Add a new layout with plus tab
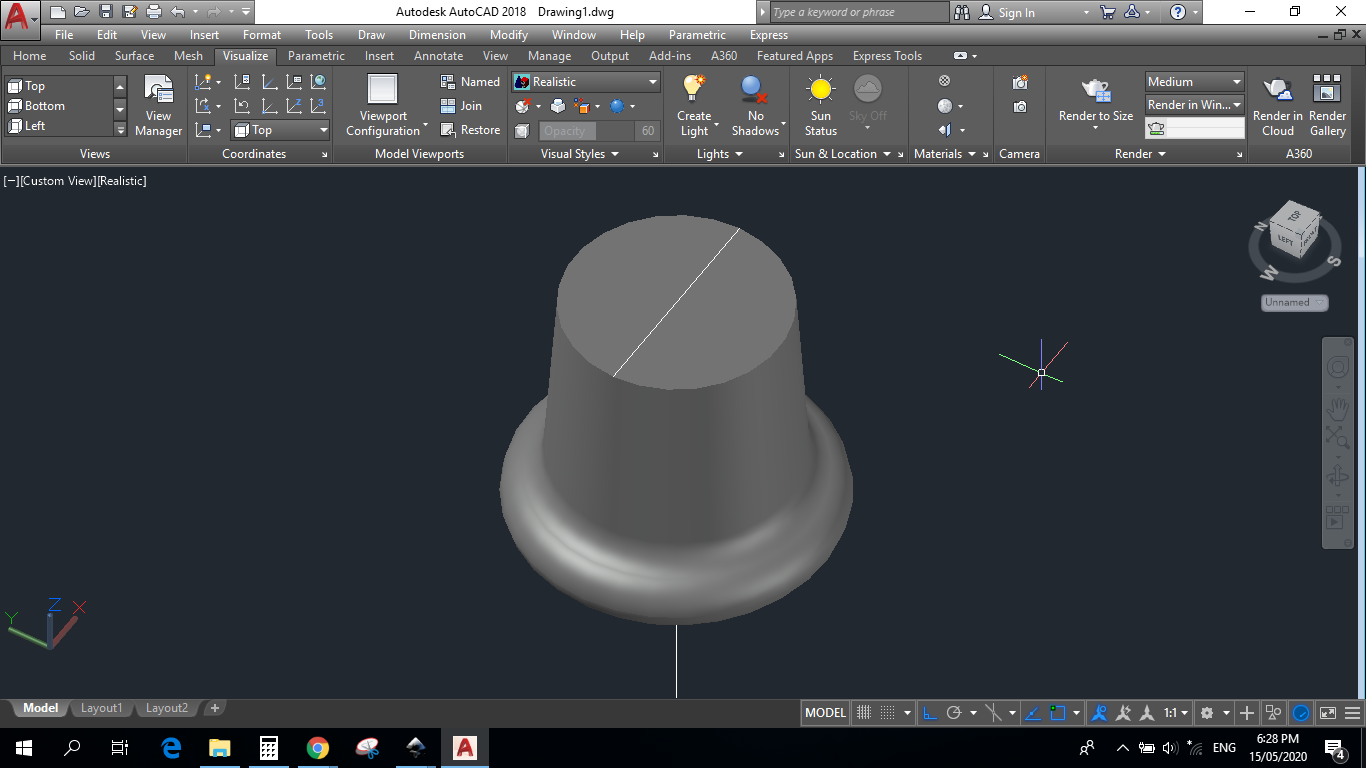The width and height of the screenshot is (1366, 768). pyautogui.click(x=214, y=708)
